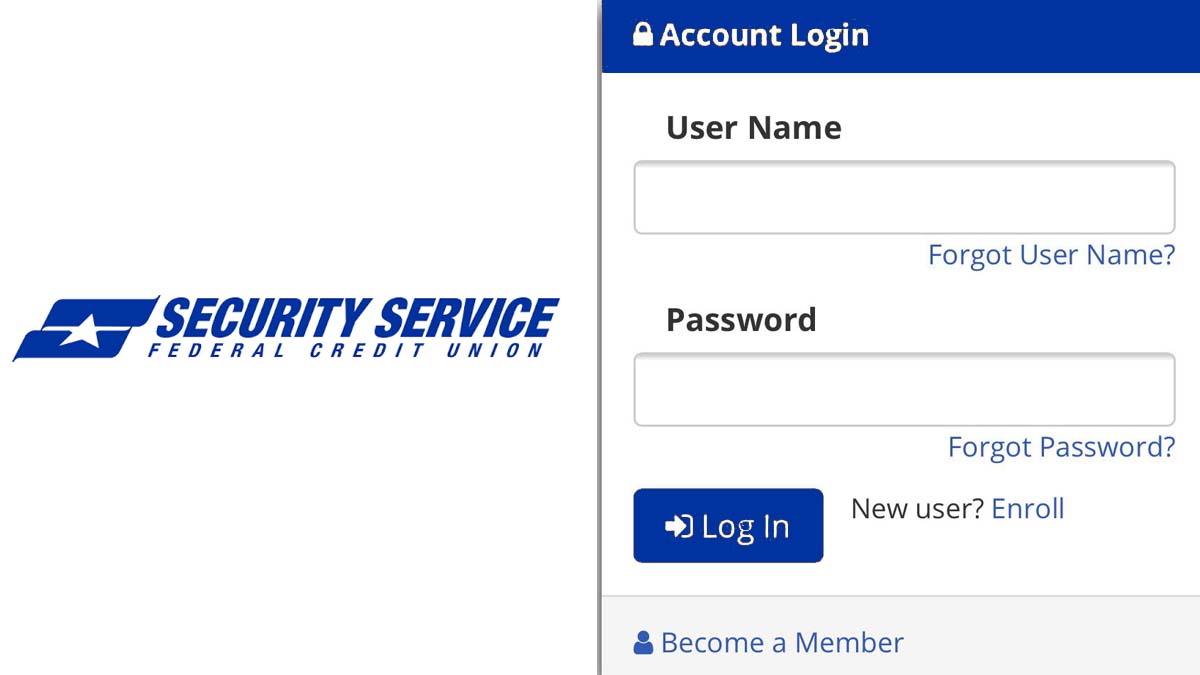The image size is (1200, 675).
Task: Click inside the Password input field
Action: pos(903,389)
